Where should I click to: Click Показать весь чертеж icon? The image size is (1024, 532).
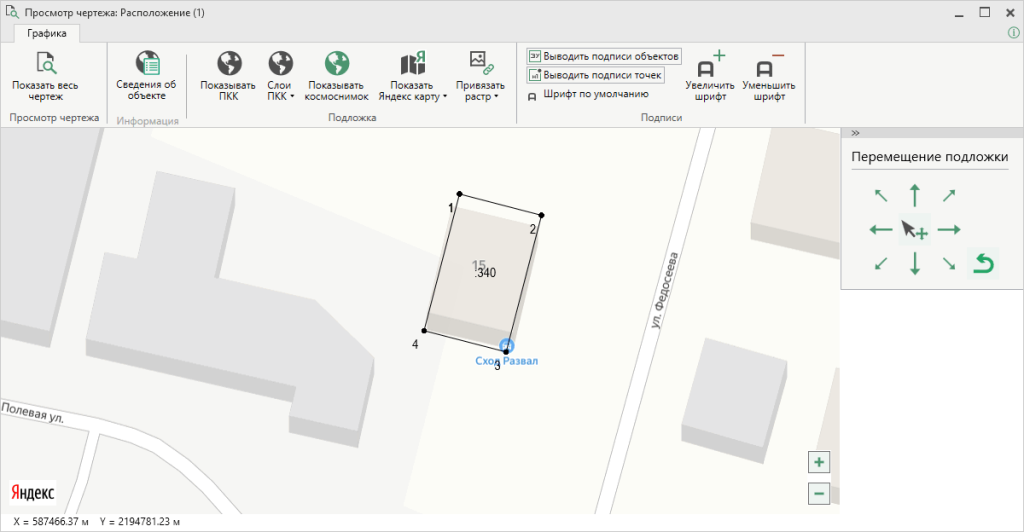46,64
